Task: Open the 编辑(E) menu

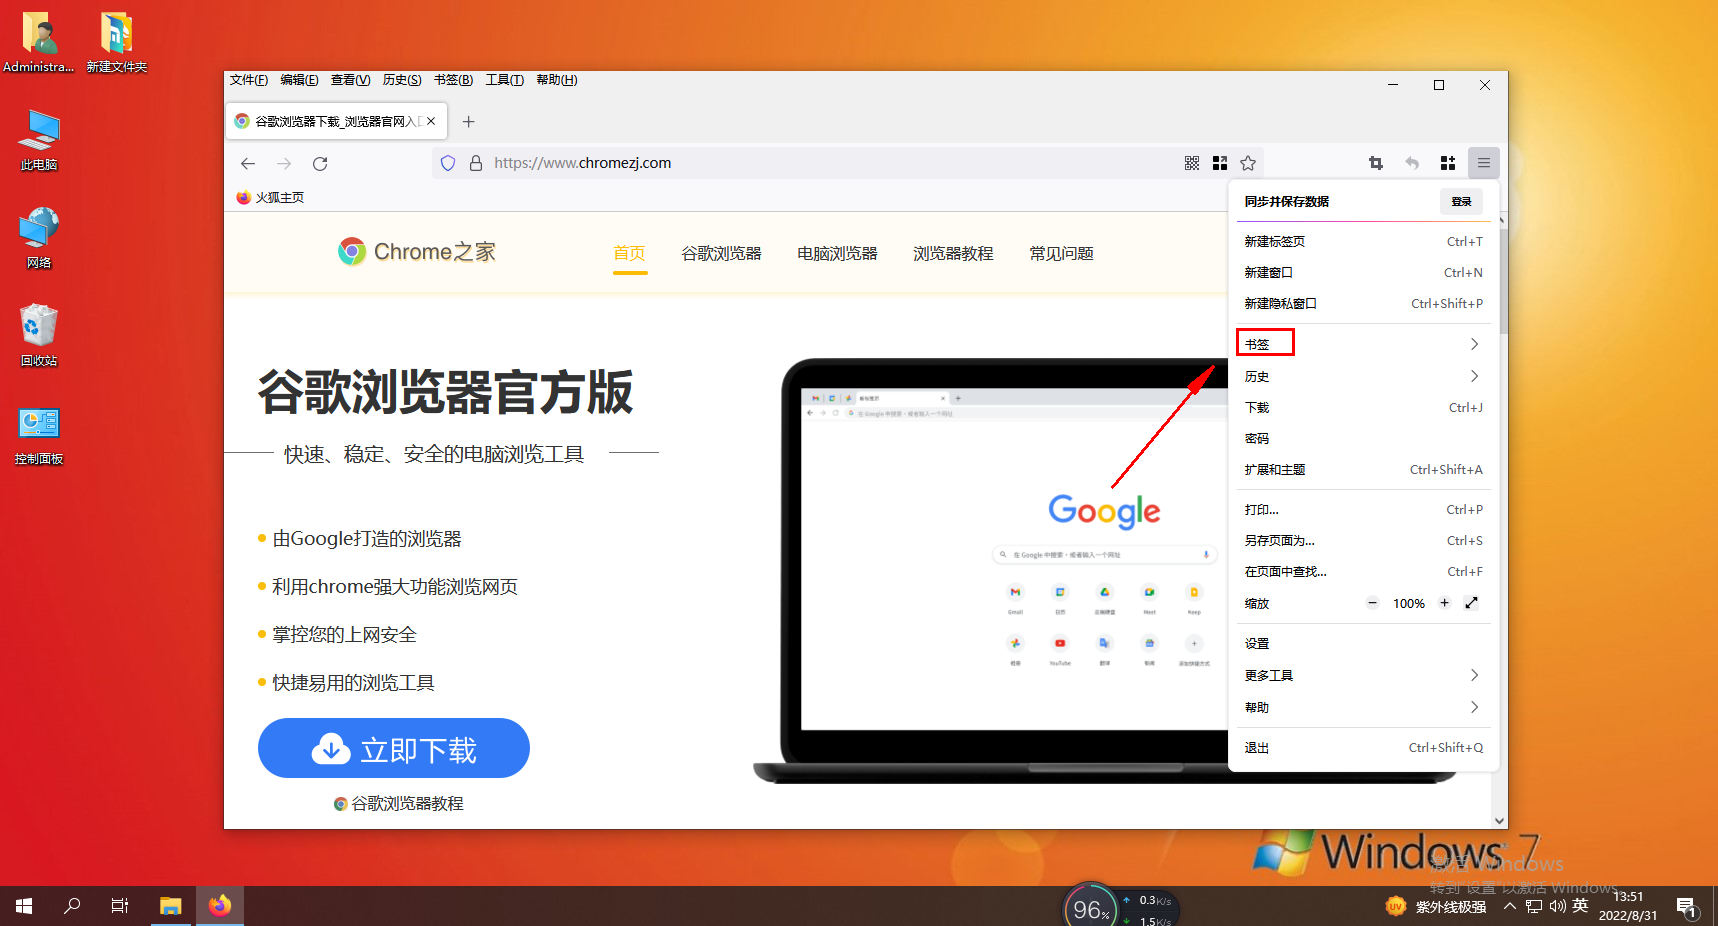Action: (x=300, y=80)
